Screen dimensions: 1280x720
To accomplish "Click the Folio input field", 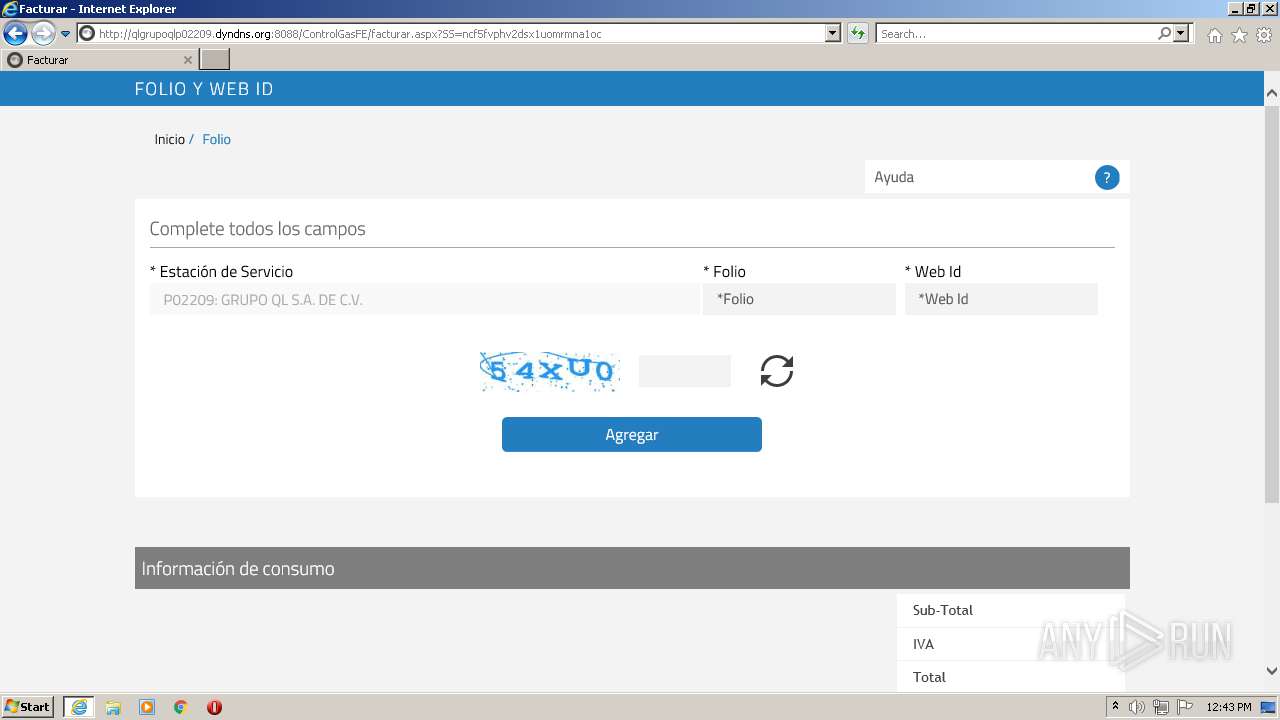I will pos(799,299).
